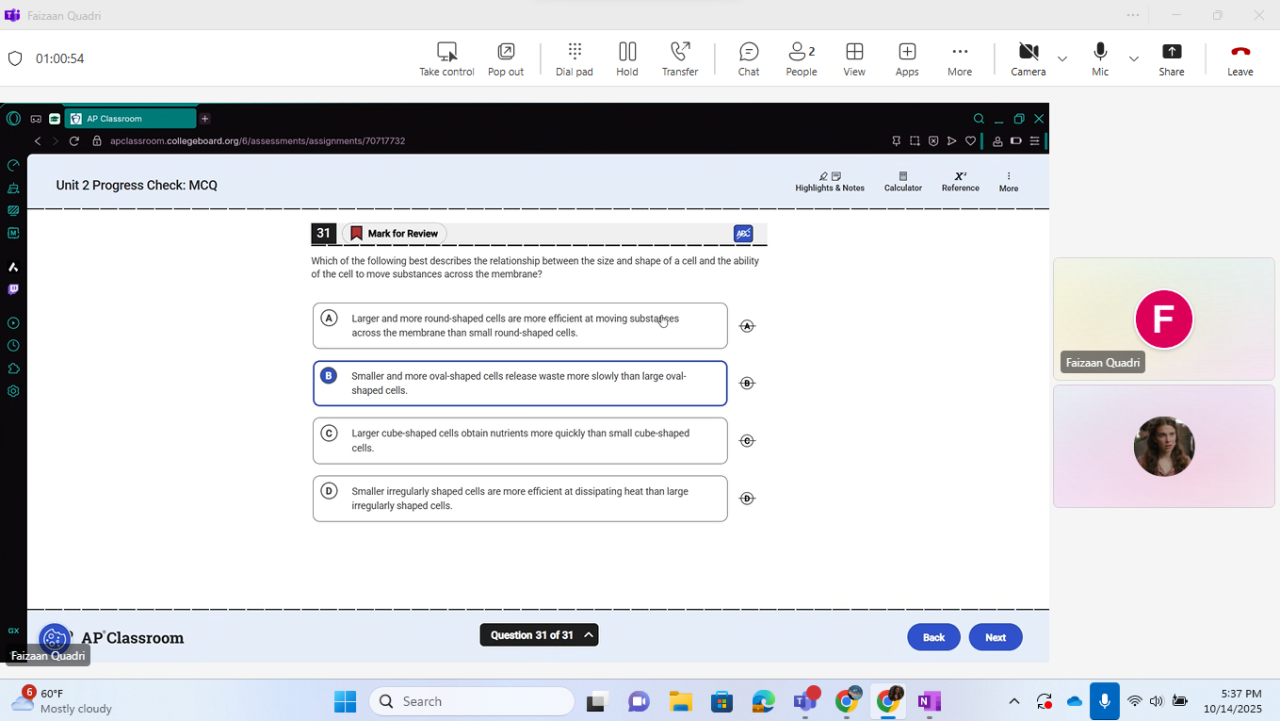
Task: Select answer choice A radio option
Action: pos(329,318)
